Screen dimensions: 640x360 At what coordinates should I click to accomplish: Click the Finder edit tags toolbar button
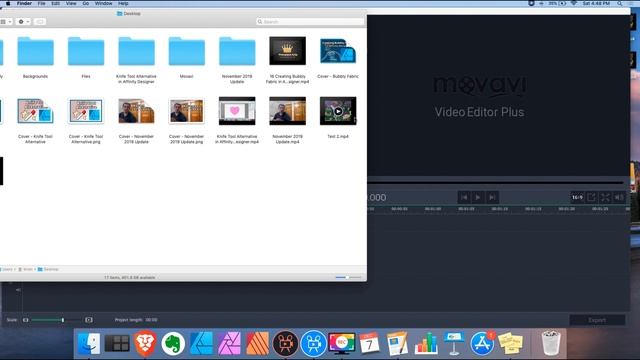point(40,22)
